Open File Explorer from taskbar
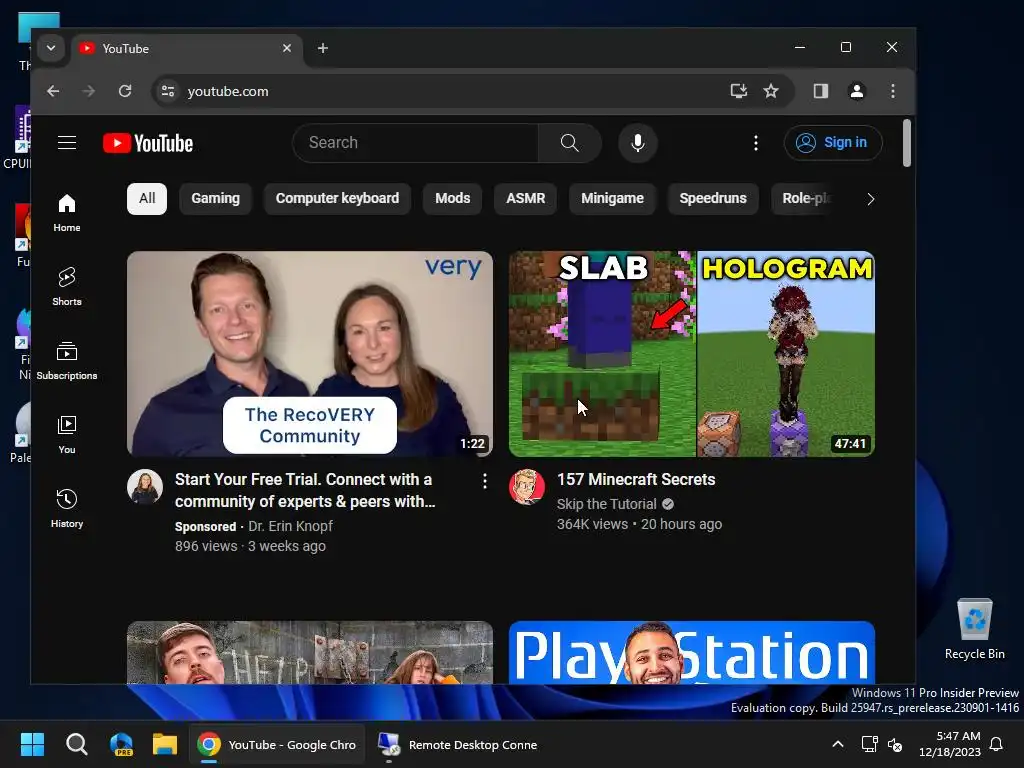The height and width of the screenshot is (768, 1024). pyautogui.click(x=165, y=744)
